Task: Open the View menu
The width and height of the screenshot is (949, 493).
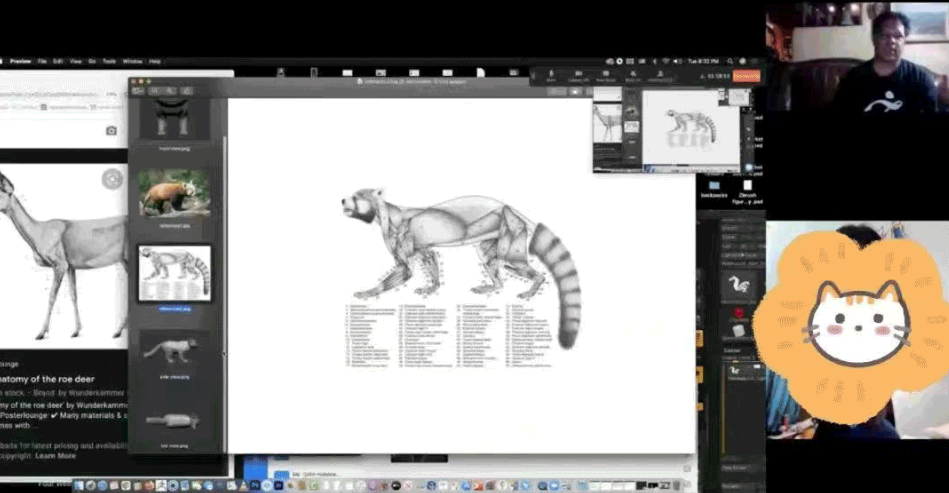Action: pyautogui.click(x=76, y=62)
